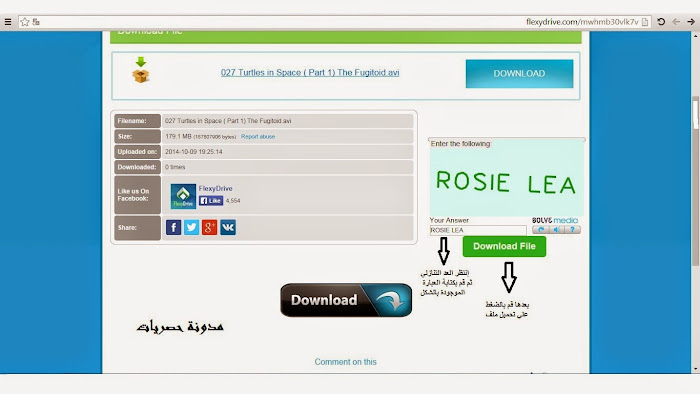Select the filename value text in table
This screenshot has height=394, width=700.
coord(228,121)
